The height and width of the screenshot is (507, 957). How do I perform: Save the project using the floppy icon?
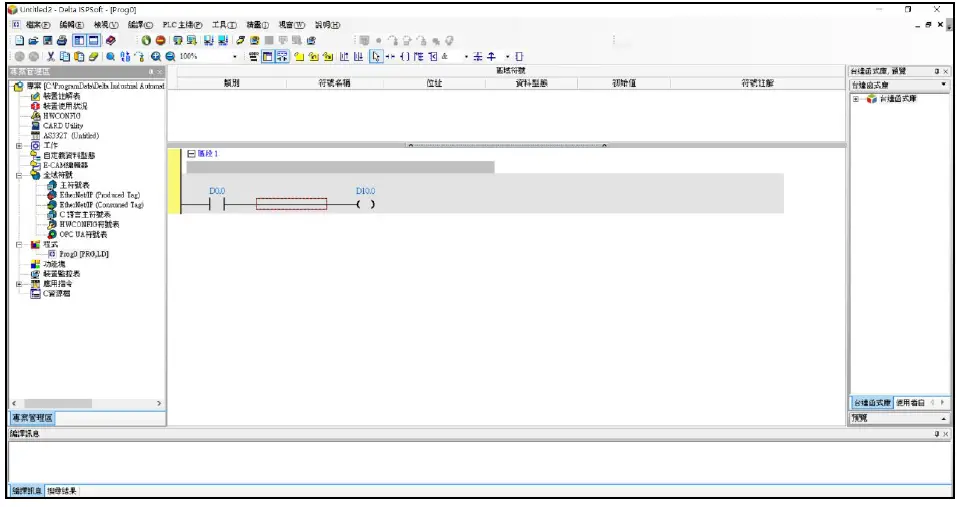point(48,40)
